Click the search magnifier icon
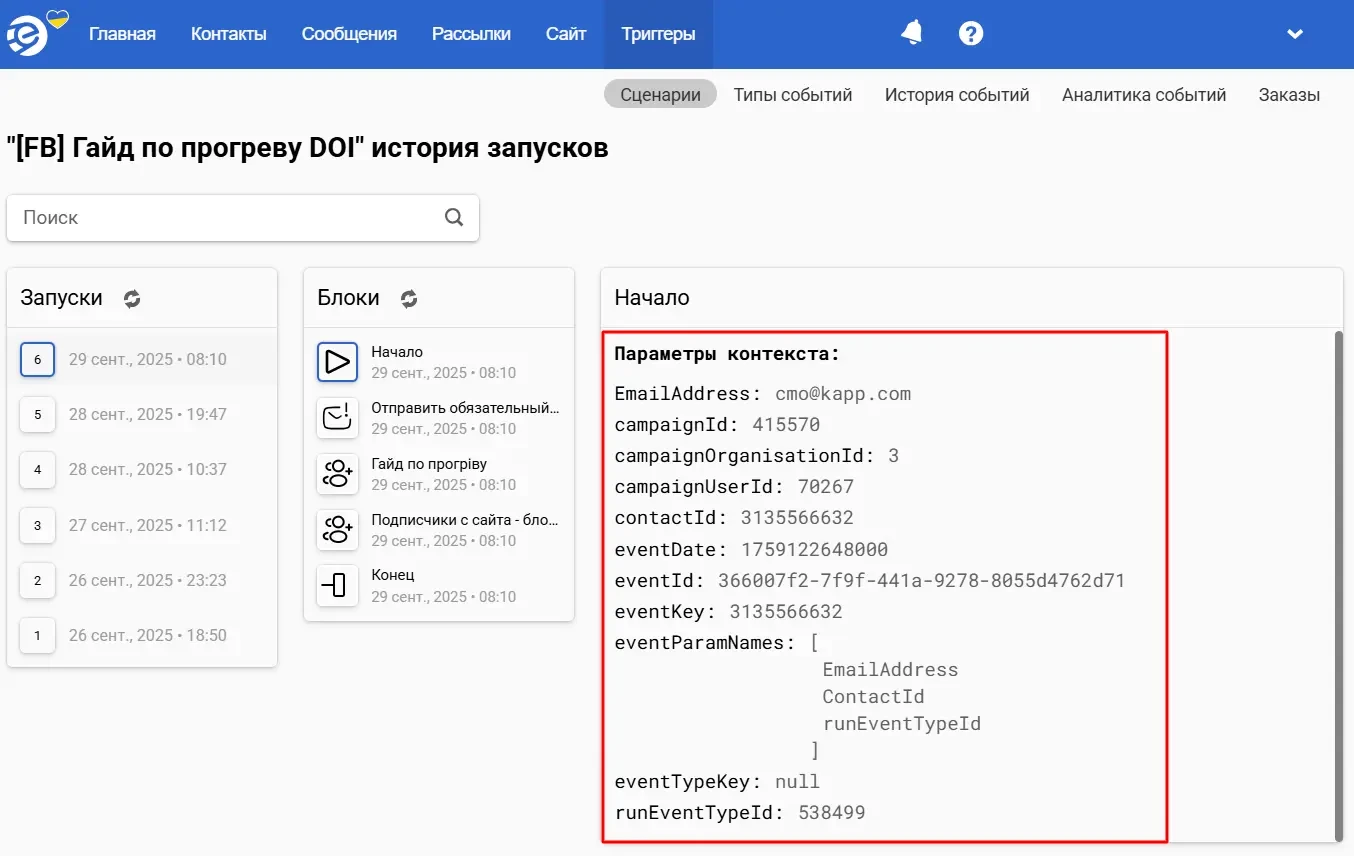 tap(454, 217)
